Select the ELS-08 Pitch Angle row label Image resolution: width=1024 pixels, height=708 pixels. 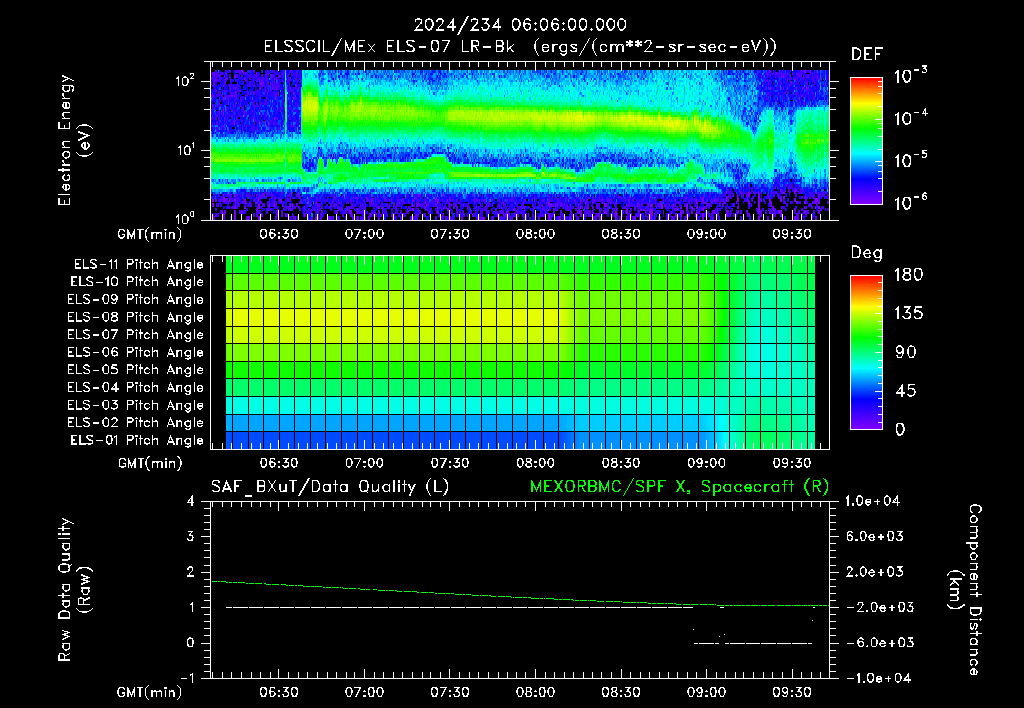(136, 317)
